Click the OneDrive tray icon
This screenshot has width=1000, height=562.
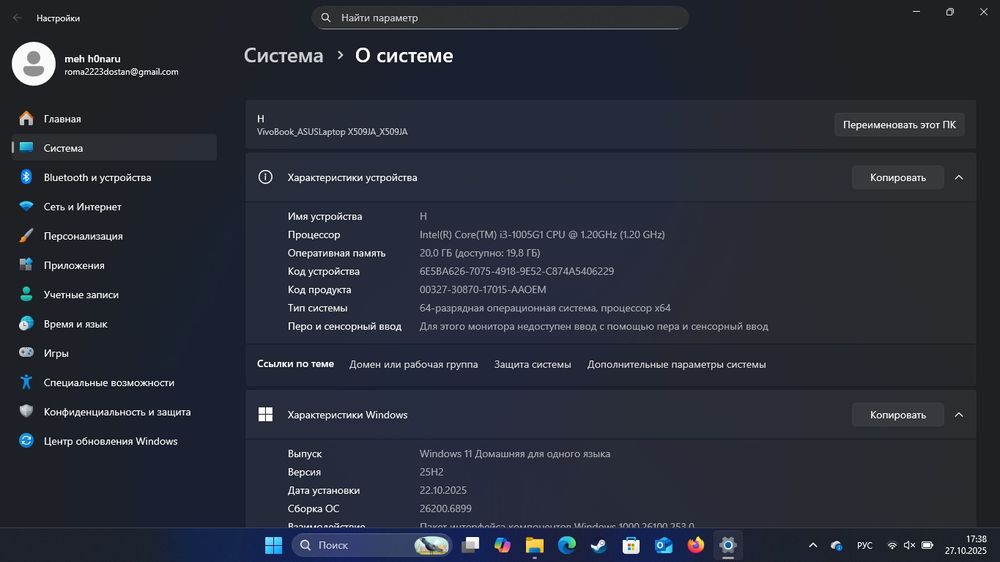[836, 545]
